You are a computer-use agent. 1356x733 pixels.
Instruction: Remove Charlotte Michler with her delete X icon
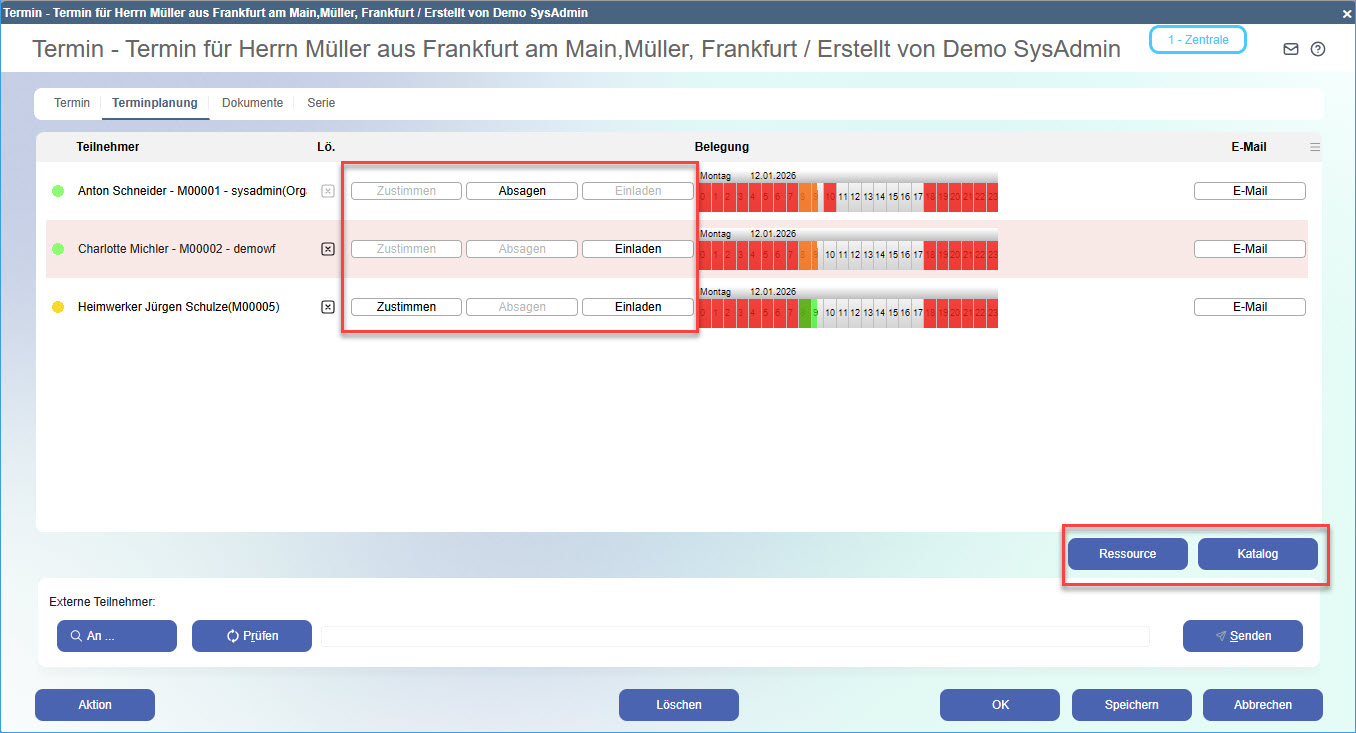327,249
